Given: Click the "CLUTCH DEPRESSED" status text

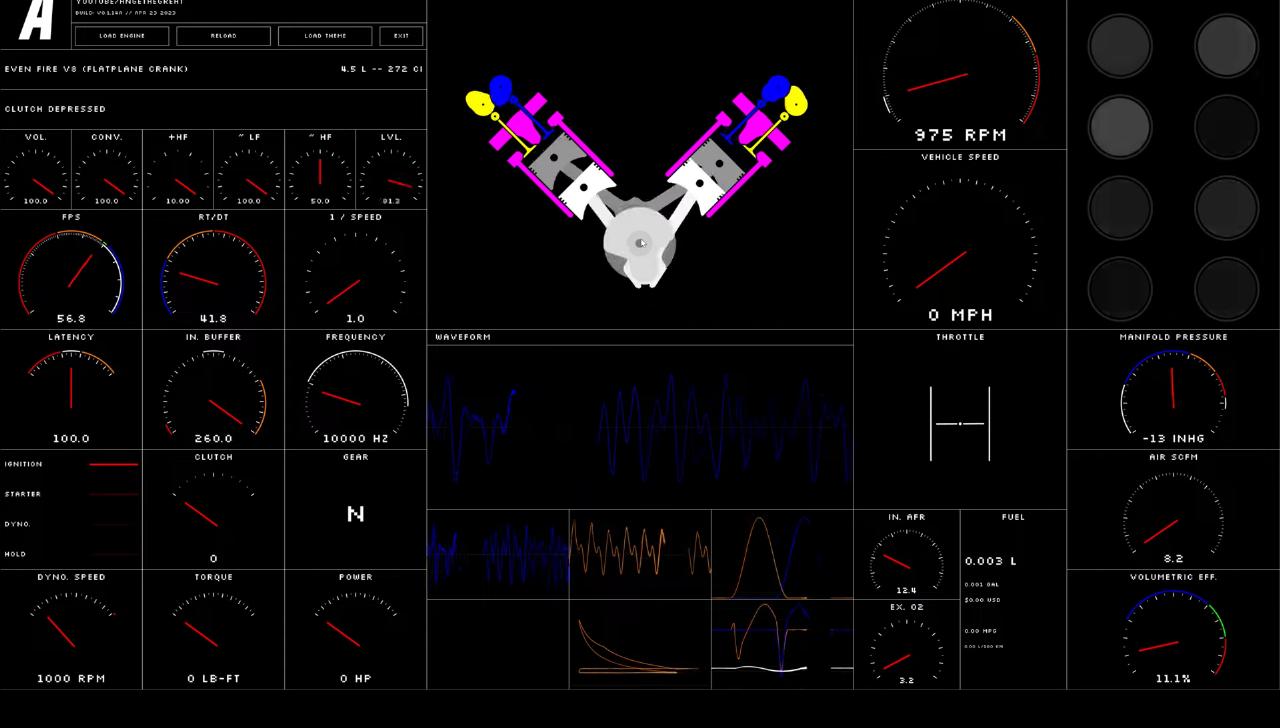Looking at the screenshot, I should tap(55, 109).
